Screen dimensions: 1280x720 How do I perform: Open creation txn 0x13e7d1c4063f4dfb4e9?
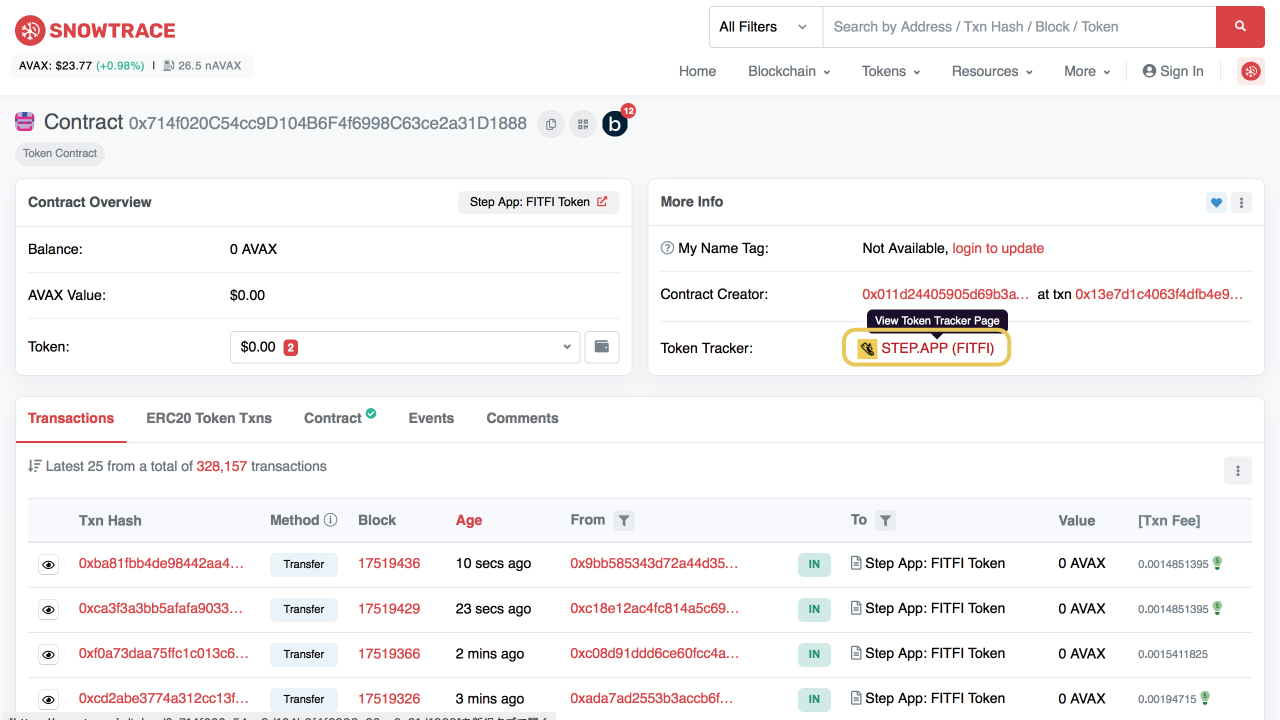(x=1159, y=294)
